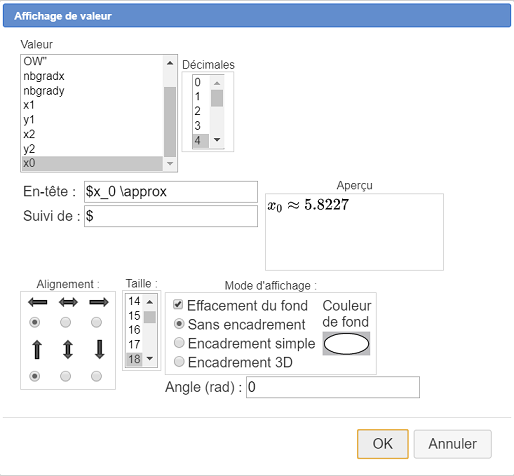This screenshot has width=514, height=476.
Task: Choose the middle vertical alignment radio button
Action: [65, 376]
